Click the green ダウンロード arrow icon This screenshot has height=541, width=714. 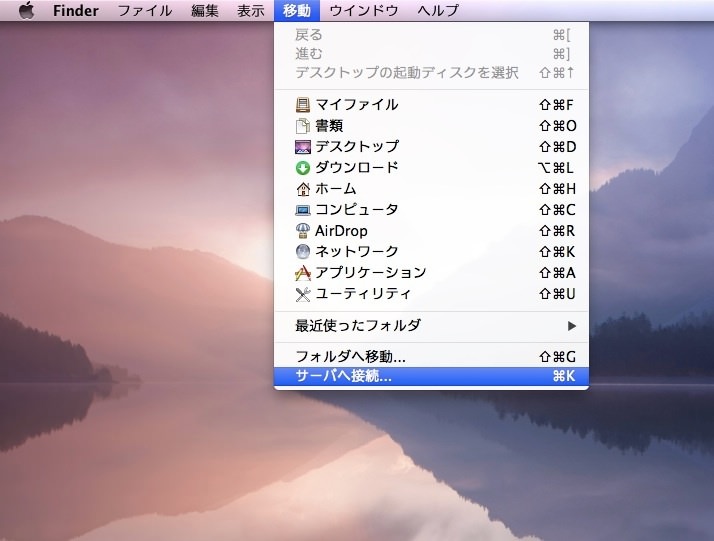click(303, 168)
